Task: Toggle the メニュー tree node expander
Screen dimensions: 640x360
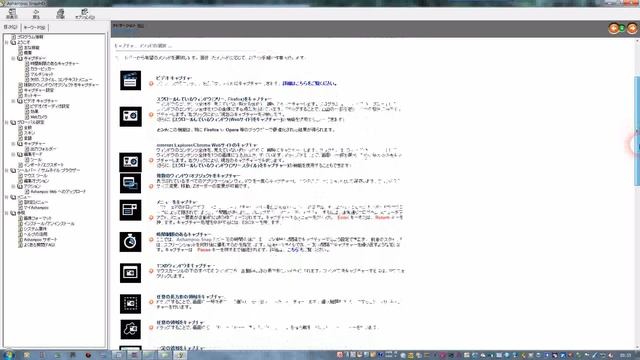Action: pyautogui.click(x=7, y=197)
